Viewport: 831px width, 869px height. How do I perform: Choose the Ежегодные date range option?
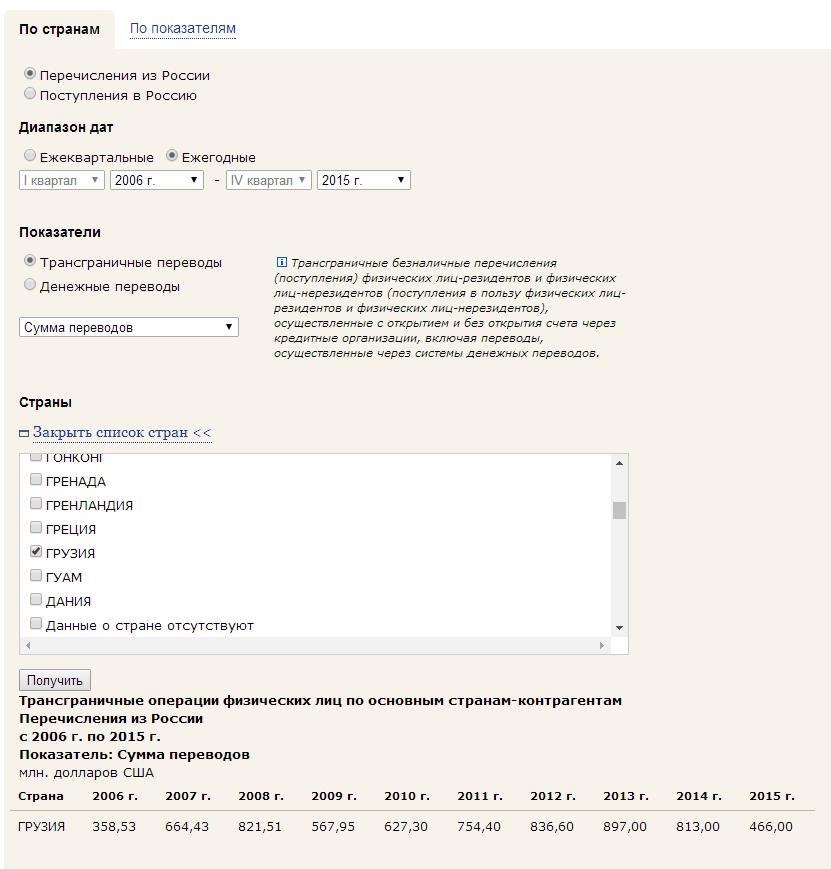(x=172, y=155)
